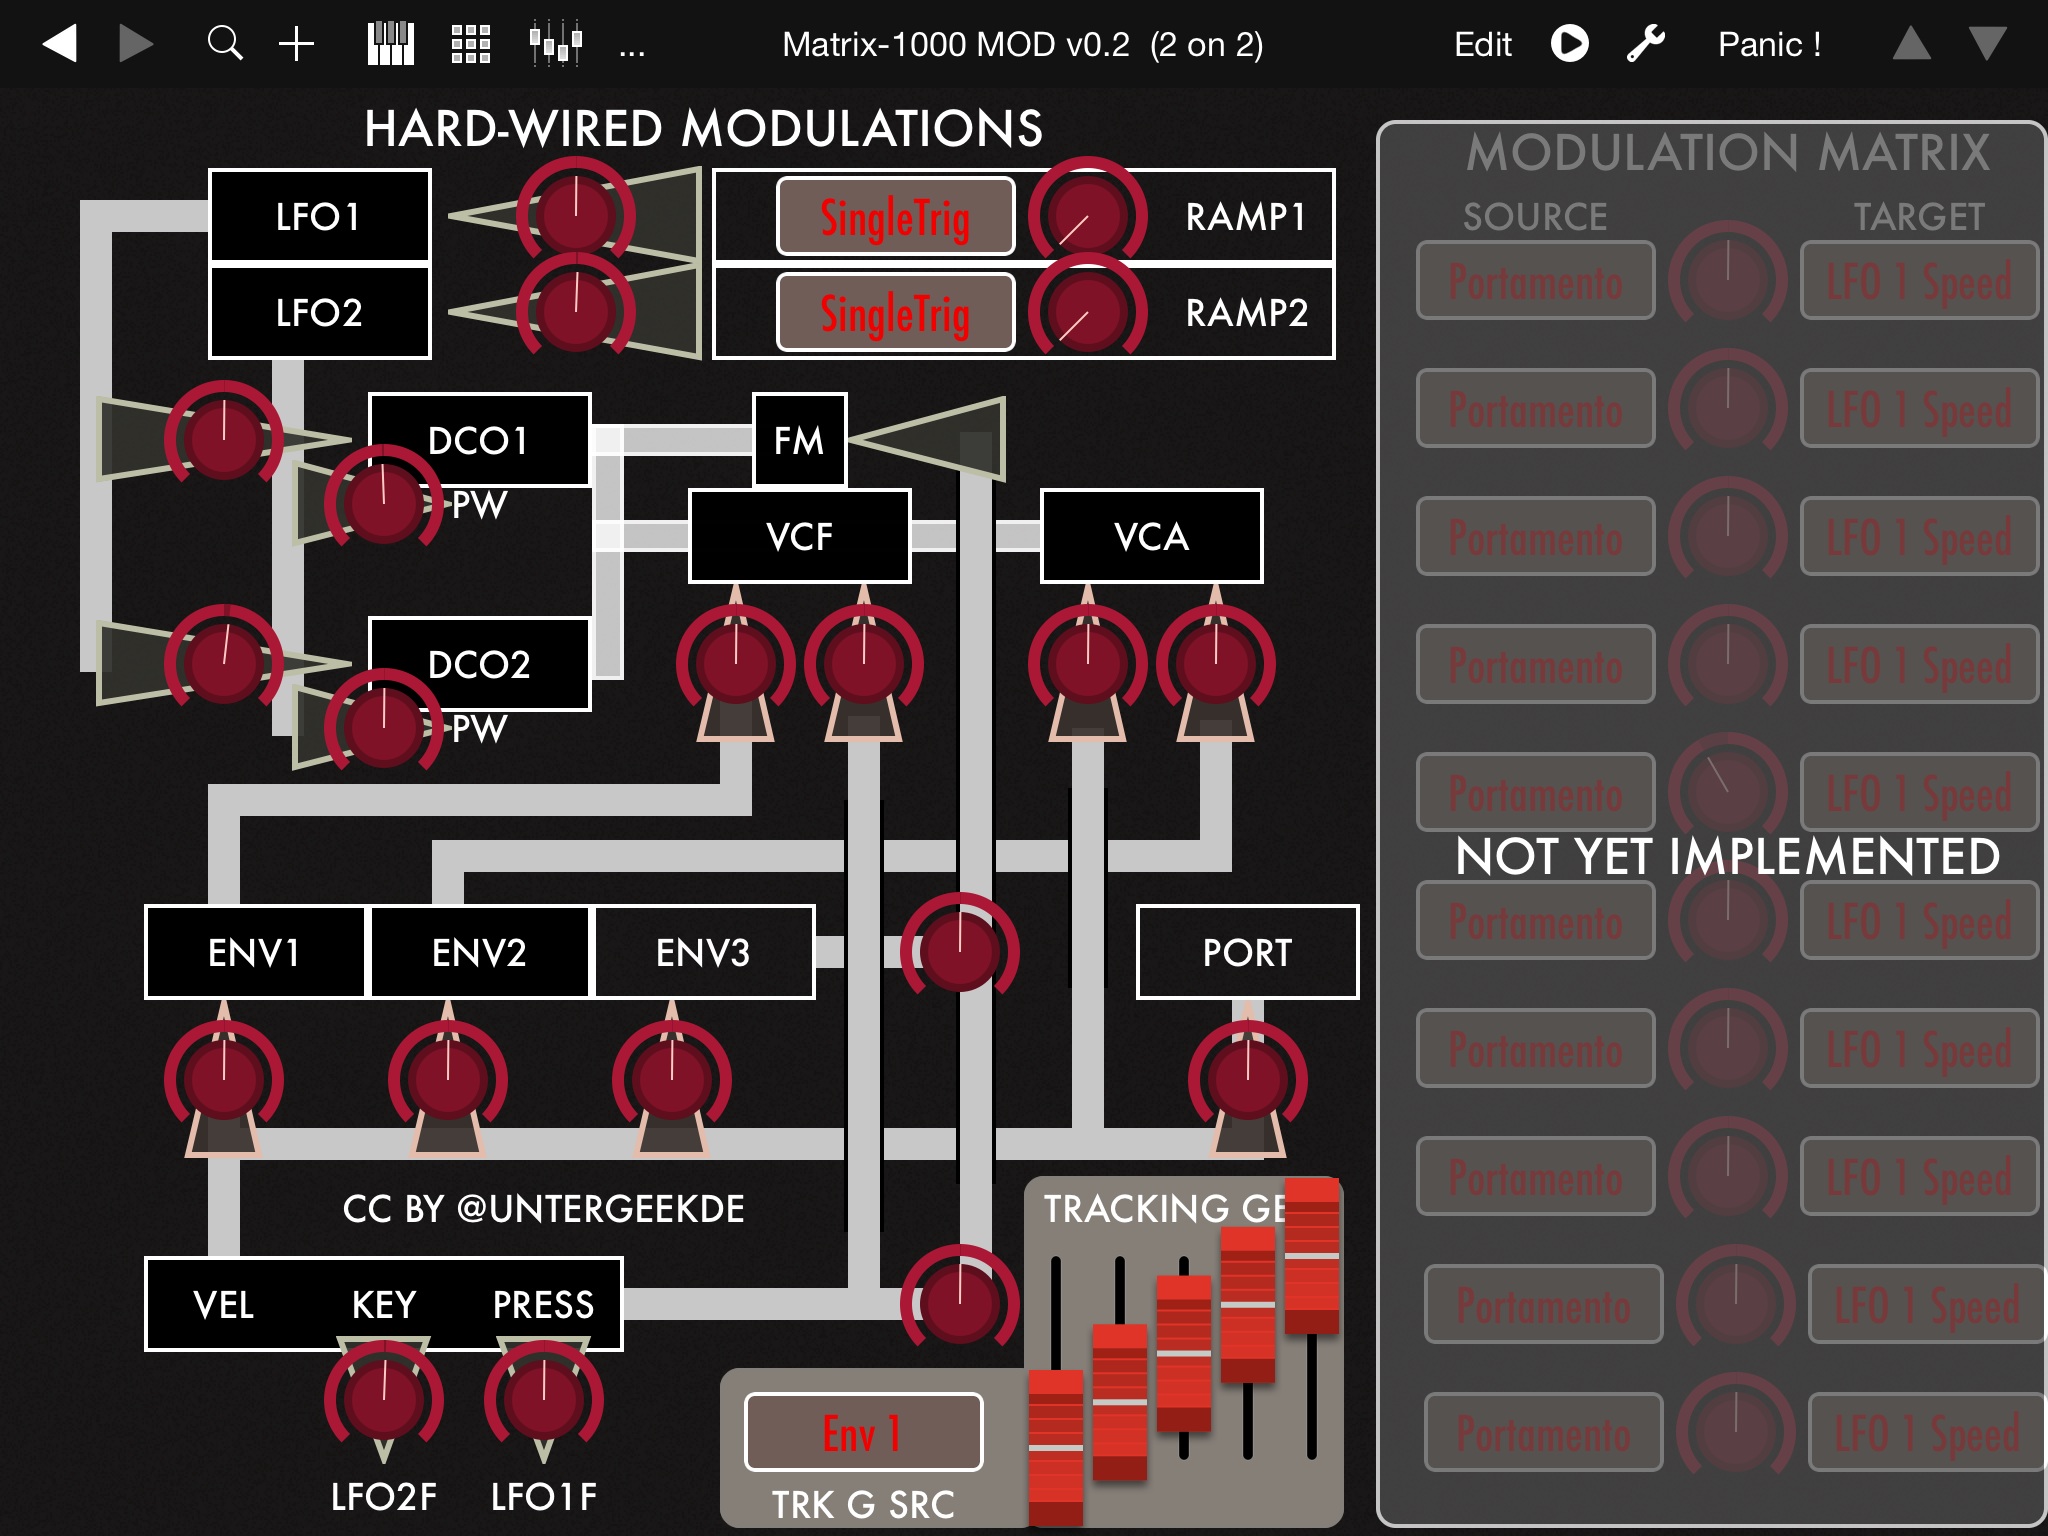The image size is (2048, 1536).
Task: Select the LFO2 block
Action: point(320,312)
